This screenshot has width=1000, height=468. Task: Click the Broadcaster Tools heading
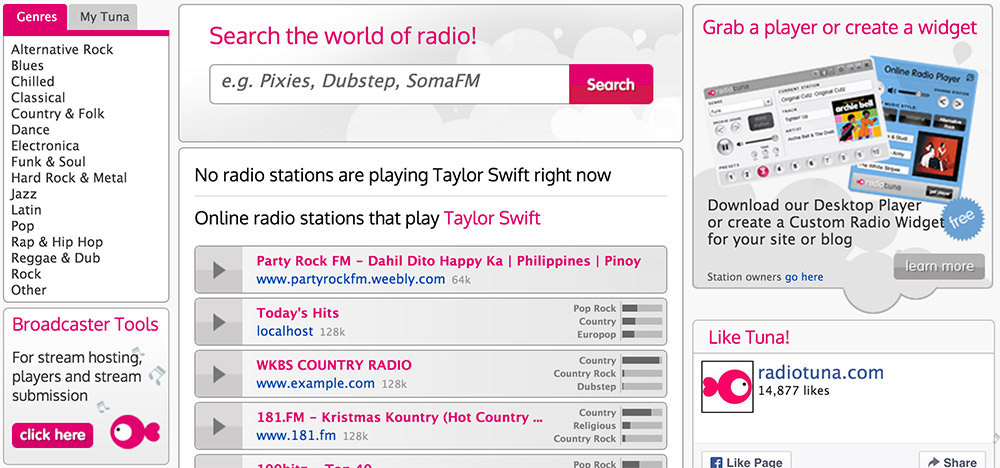tap(85, 325)
